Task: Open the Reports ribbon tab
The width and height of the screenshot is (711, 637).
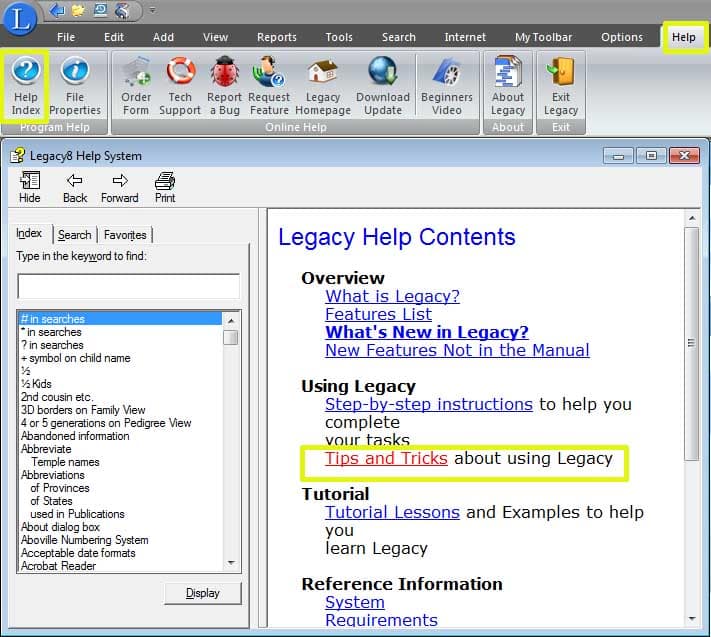Action: 277,37
